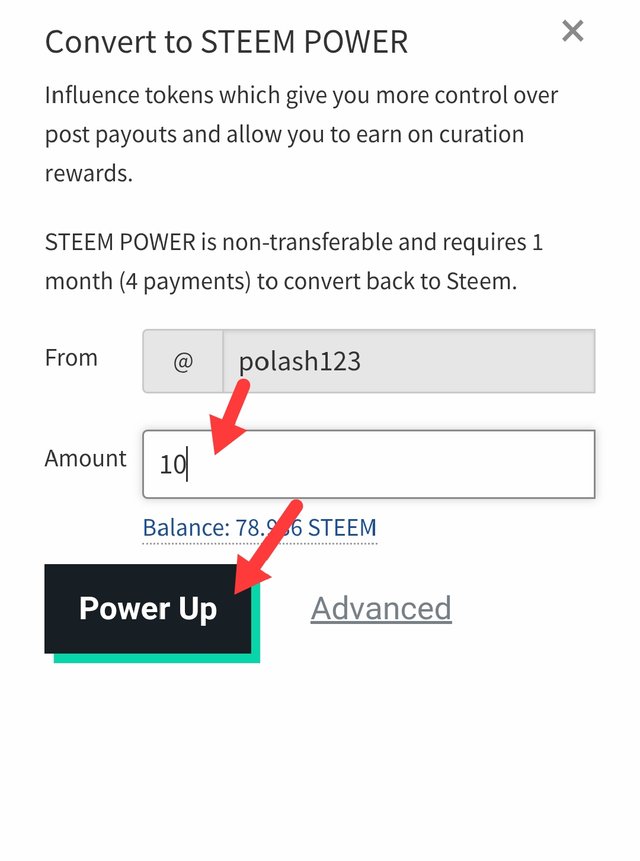Click the Influence tokens description paragraph

coord(300,134)
